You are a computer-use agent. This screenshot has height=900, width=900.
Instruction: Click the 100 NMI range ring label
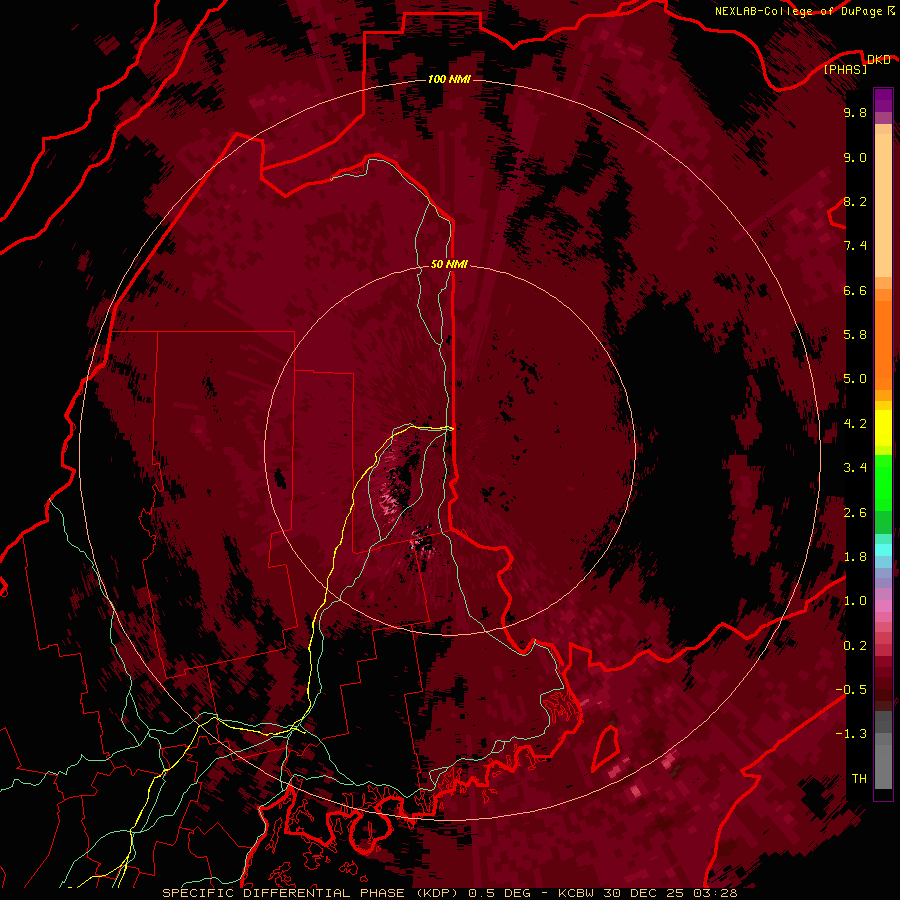click(x=449, y=79)
